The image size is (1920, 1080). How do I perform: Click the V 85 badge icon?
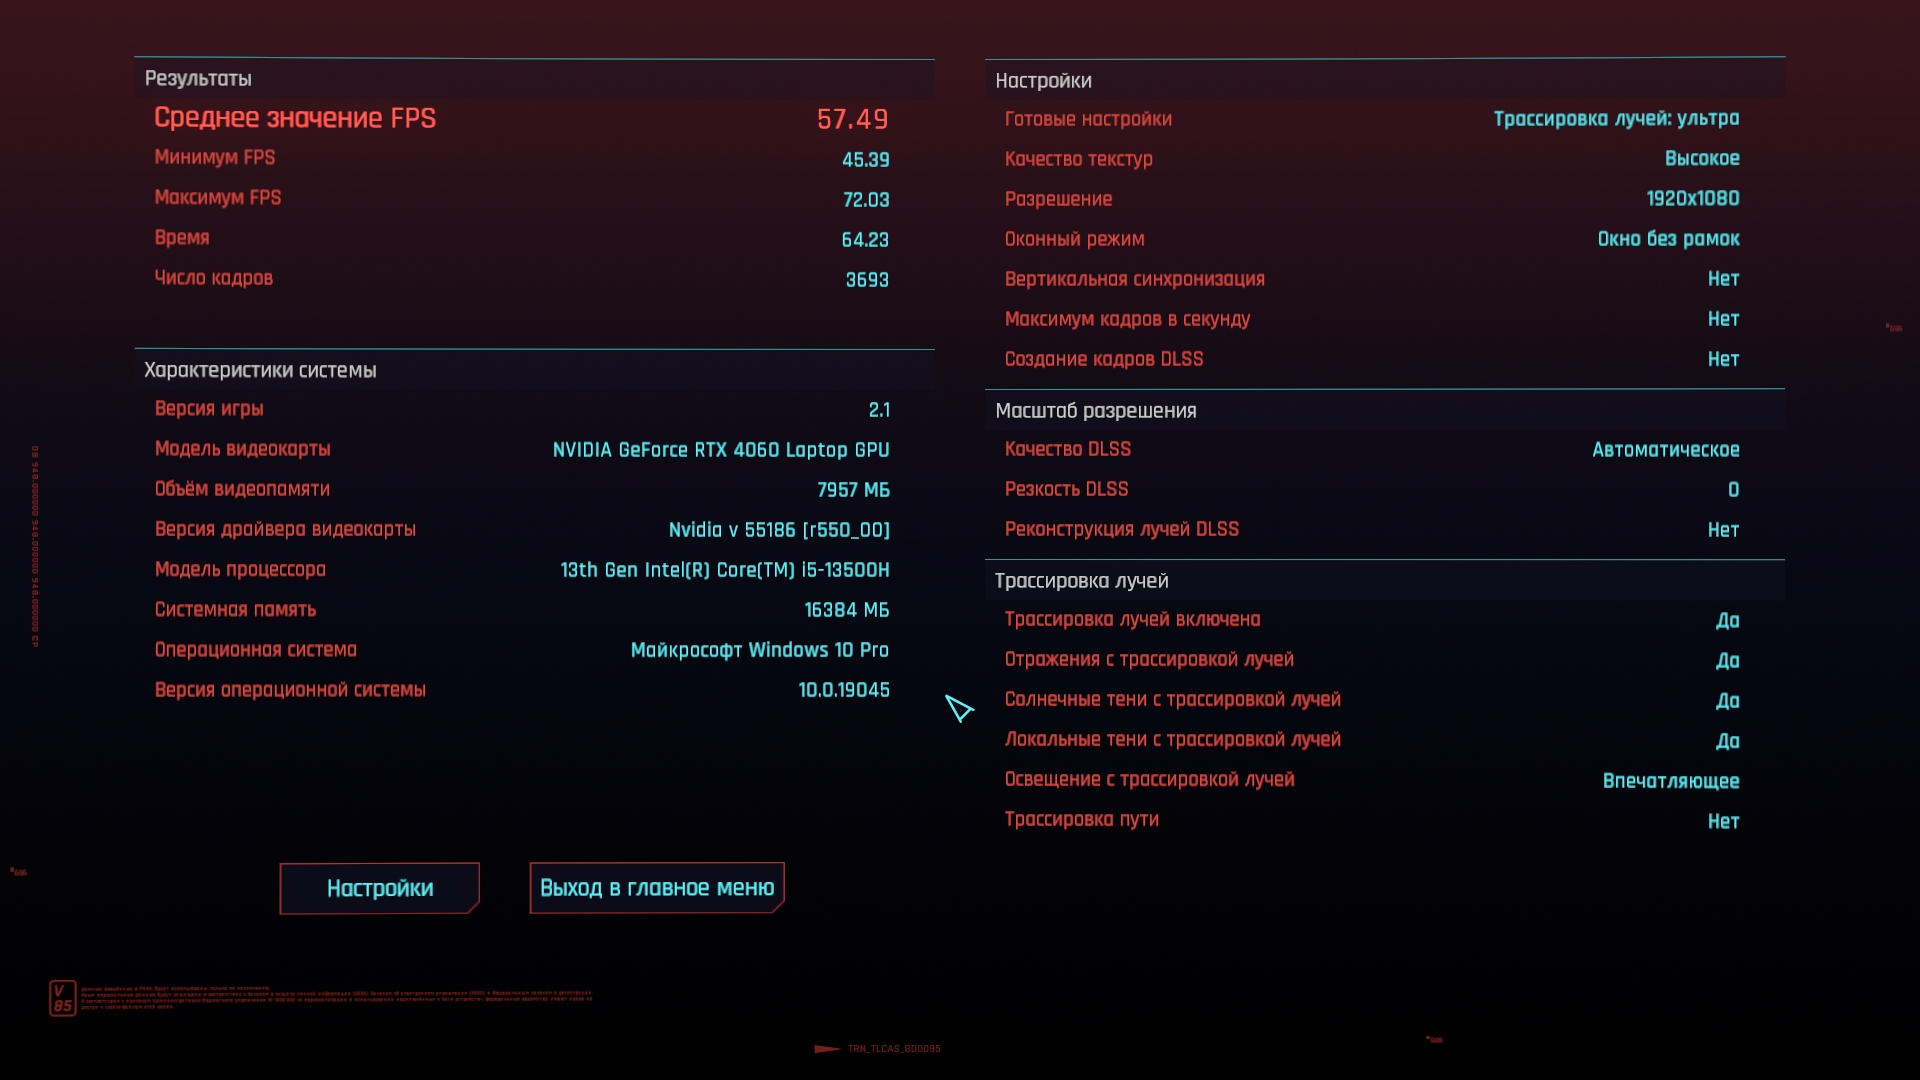pos(62,998)
